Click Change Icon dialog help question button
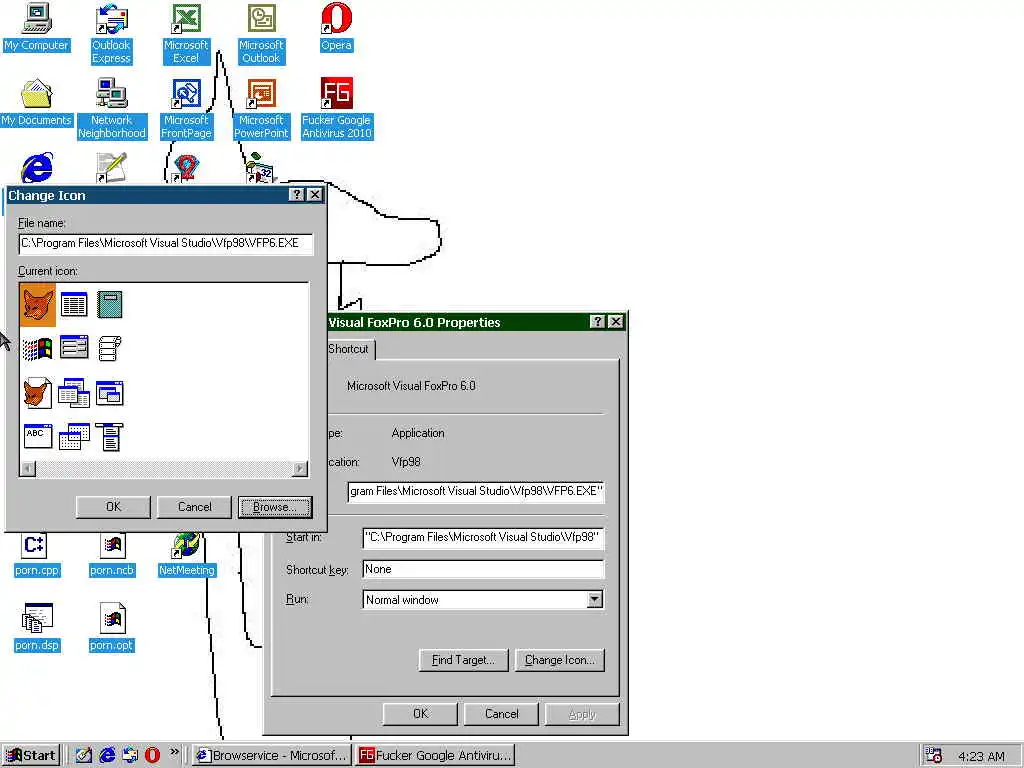 tap(296, 195)
